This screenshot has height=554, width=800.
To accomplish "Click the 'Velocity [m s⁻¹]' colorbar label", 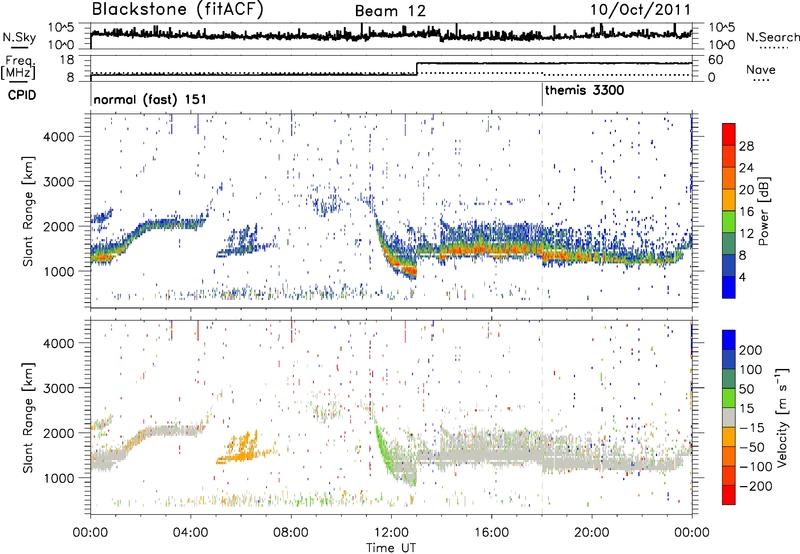I will click(782, 417).
